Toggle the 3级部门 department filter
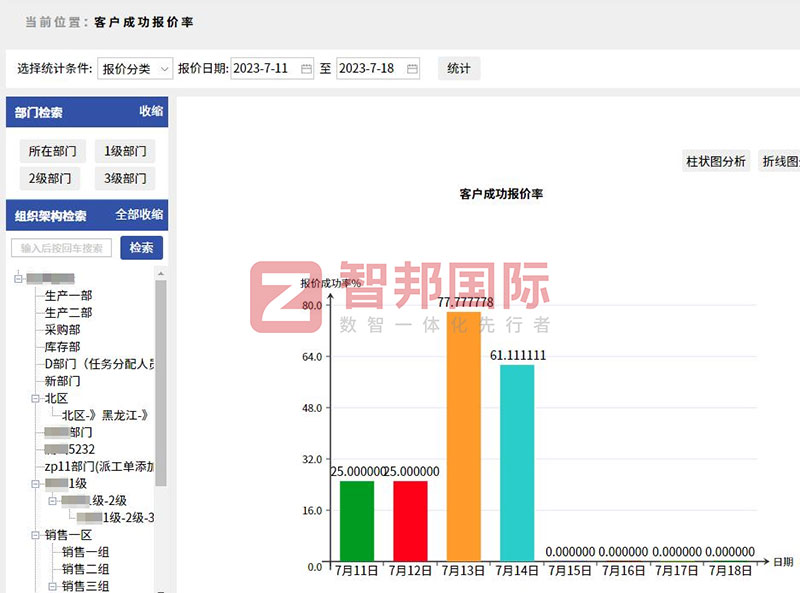Screen dimensions: 800x593 tap(124, 178)
